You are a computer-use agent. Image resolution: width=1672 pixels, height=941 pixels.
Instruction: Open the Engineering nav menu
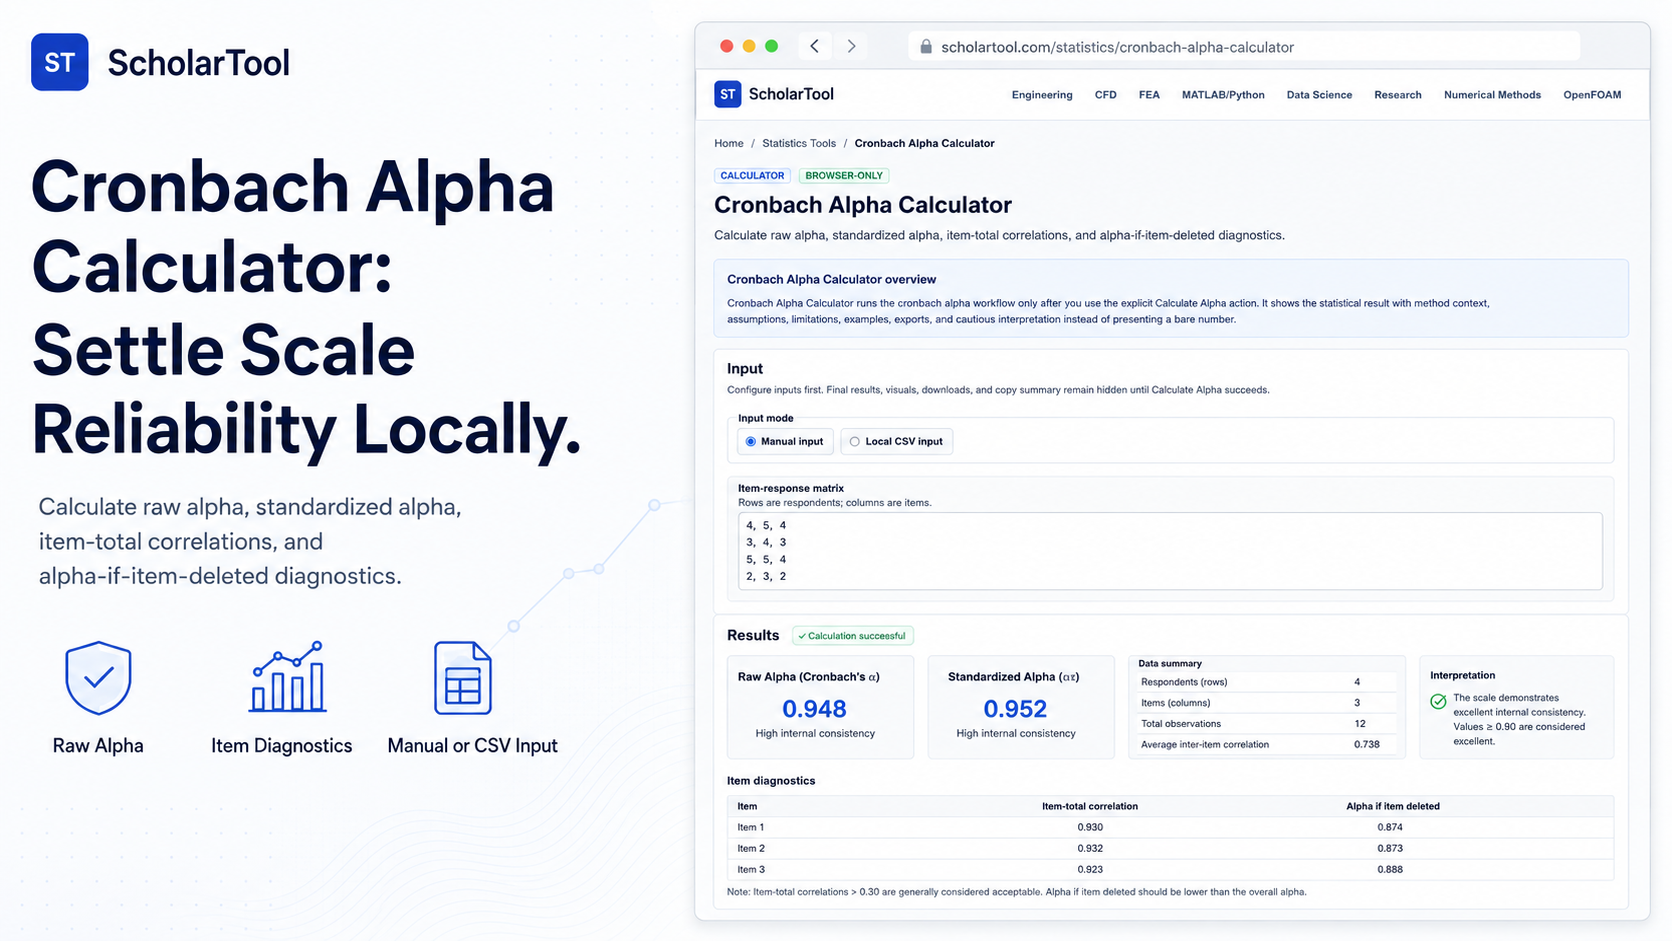point(1042,95)
